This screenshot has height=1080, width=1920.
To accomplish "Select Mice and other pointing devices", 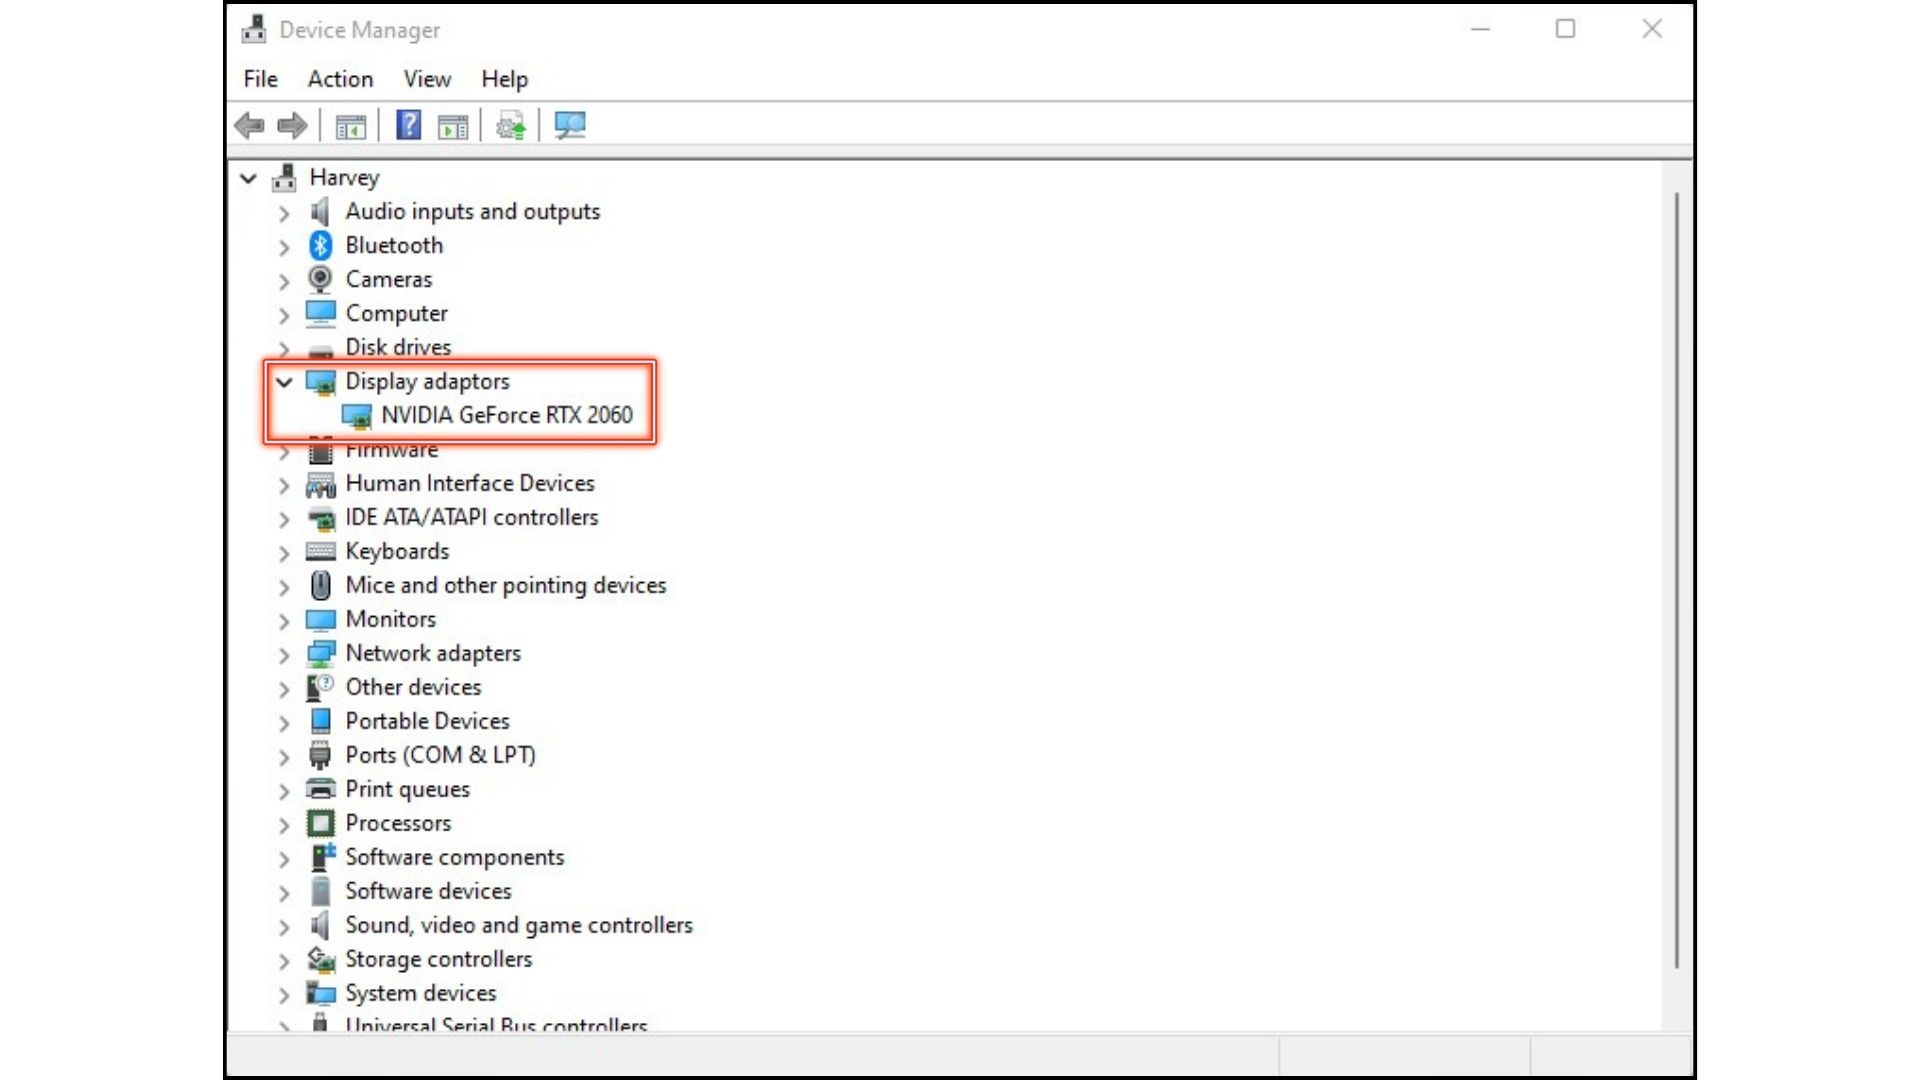I will pos(506,585).
